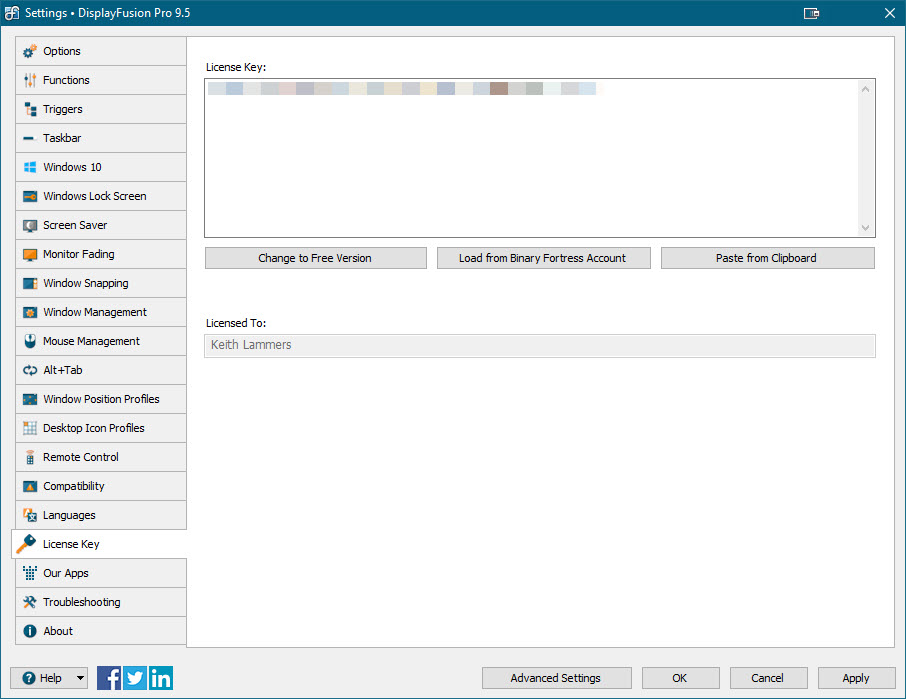
Task: Click the Window Snapping icon
Action: (30, 283)
